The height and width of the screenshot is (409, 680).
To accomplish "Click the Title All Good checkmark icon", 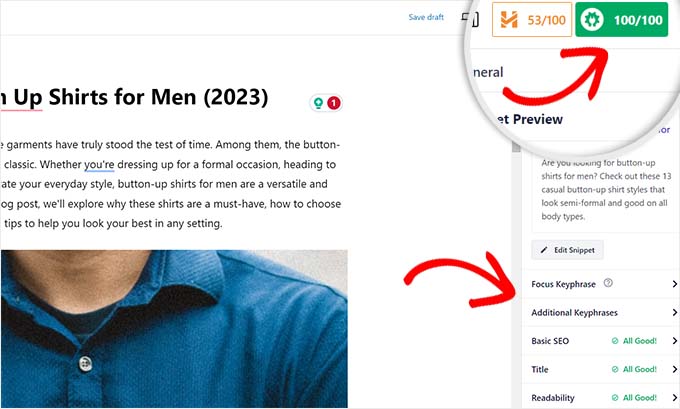I will coord(615,369).
